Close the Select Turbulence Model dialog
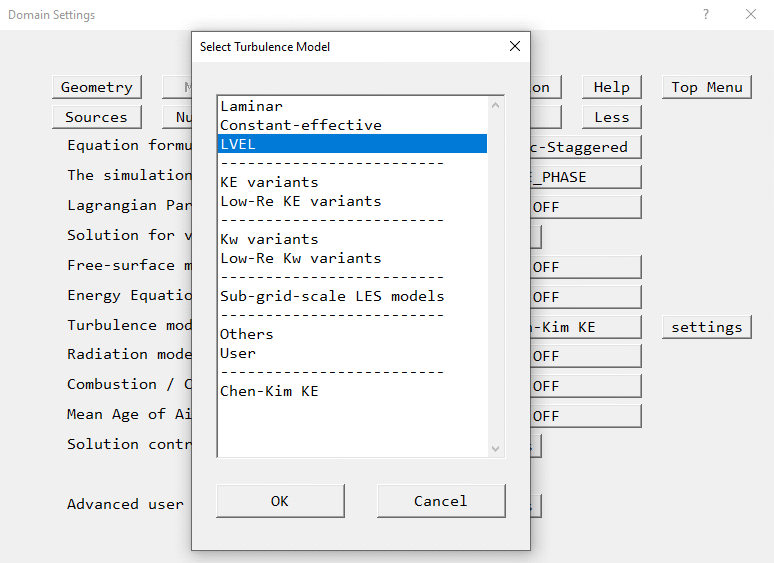Viewport: 774px width, 563px height. pyautogui.click(x=515, y=46)
